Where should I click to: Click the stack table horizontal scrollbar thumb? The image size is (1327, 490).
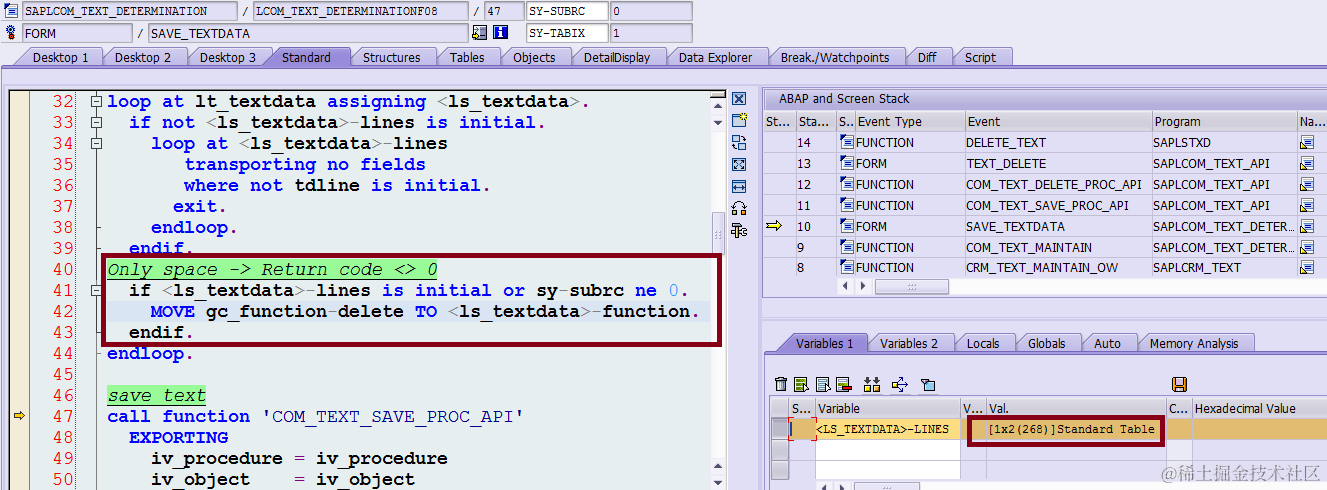pyautogui.click(x=911, y=287)
